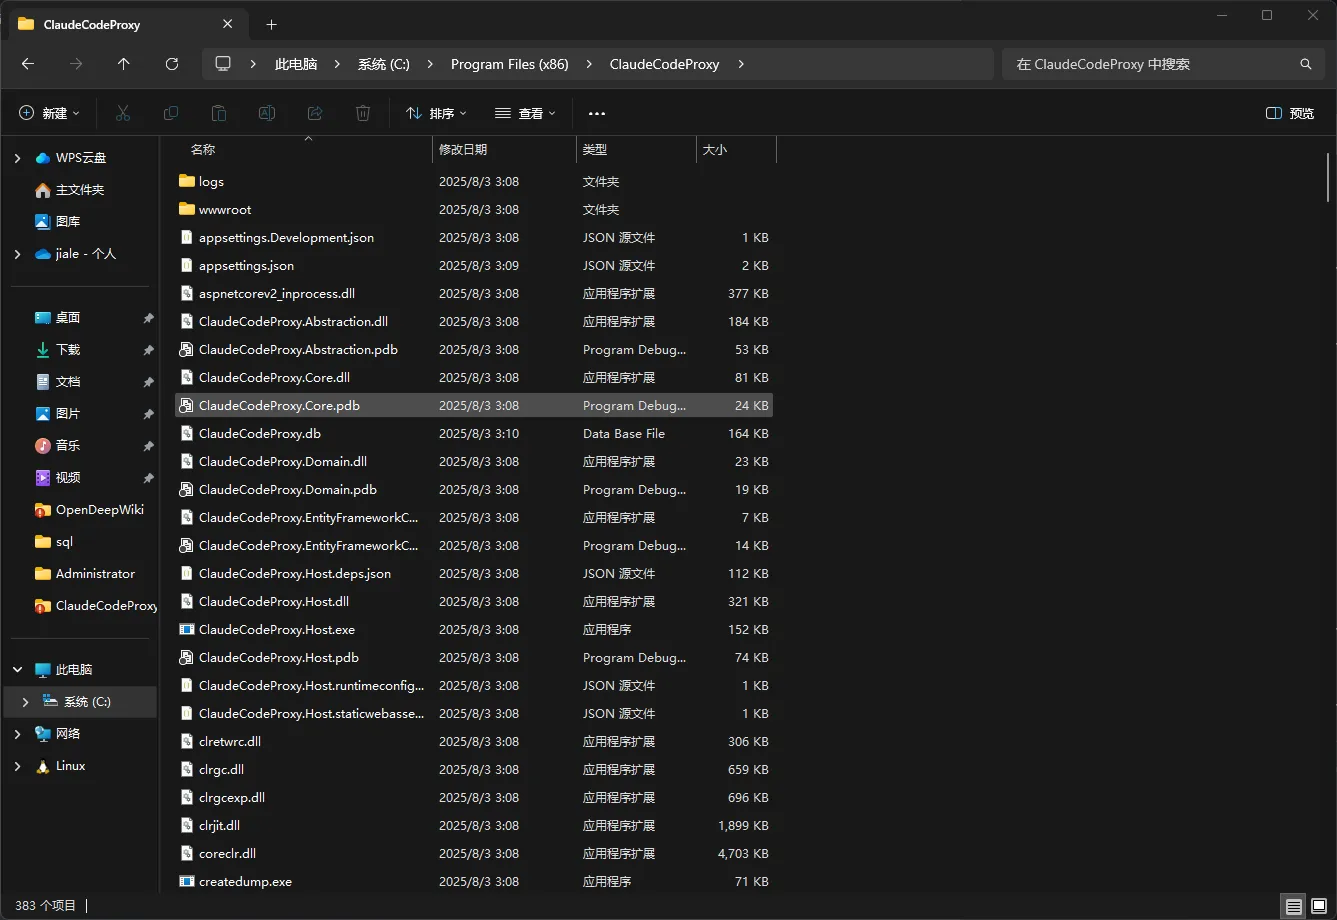Open the 查看 view menu

(525, 113)
